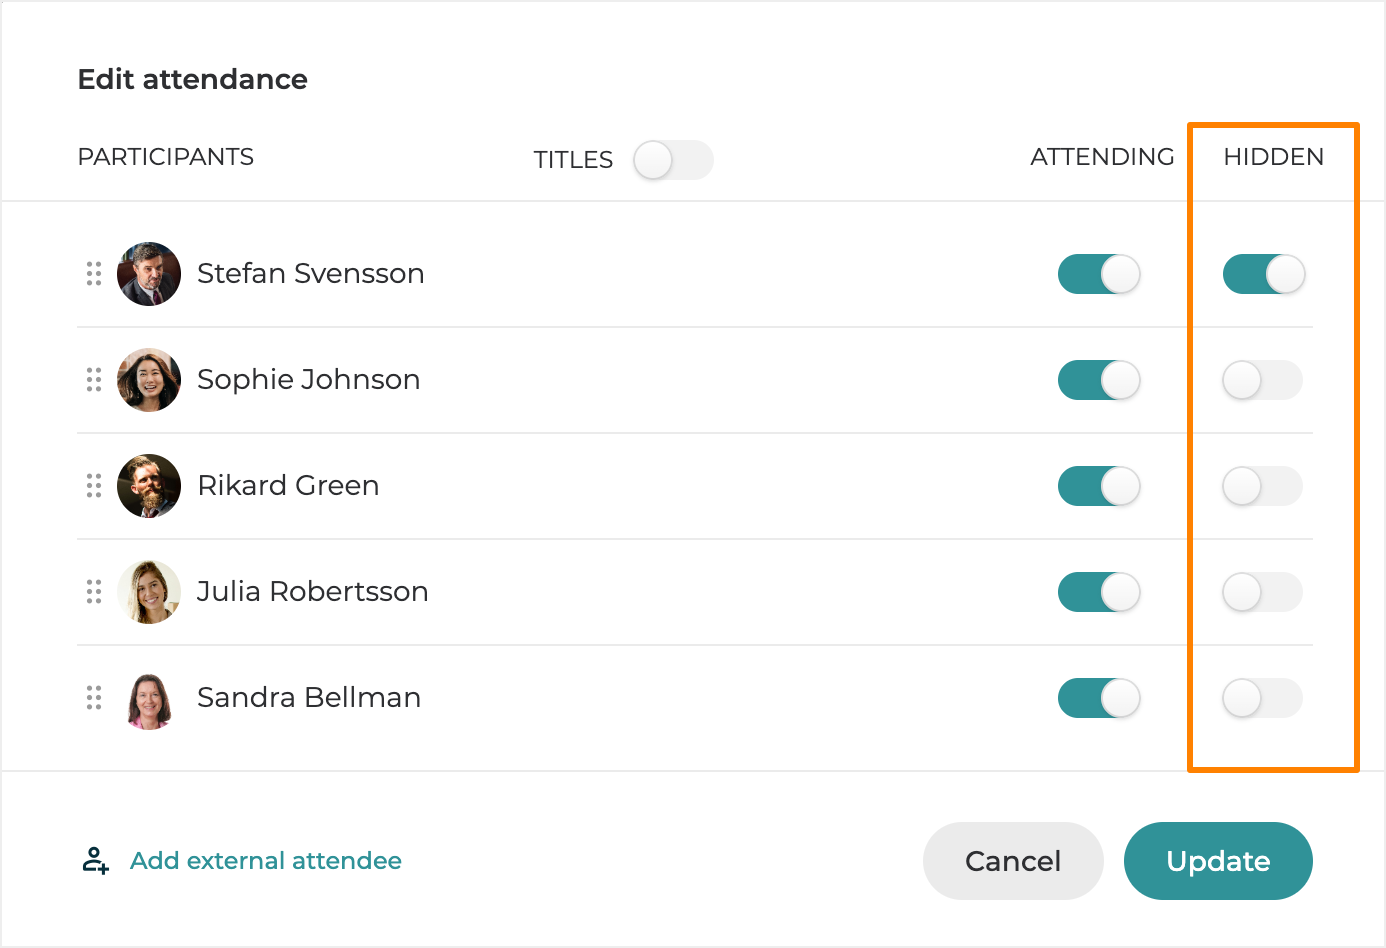1386x948 pixels.
Task: Turn off Stefan Svensson's Attending toggle
Action: 1099,274
